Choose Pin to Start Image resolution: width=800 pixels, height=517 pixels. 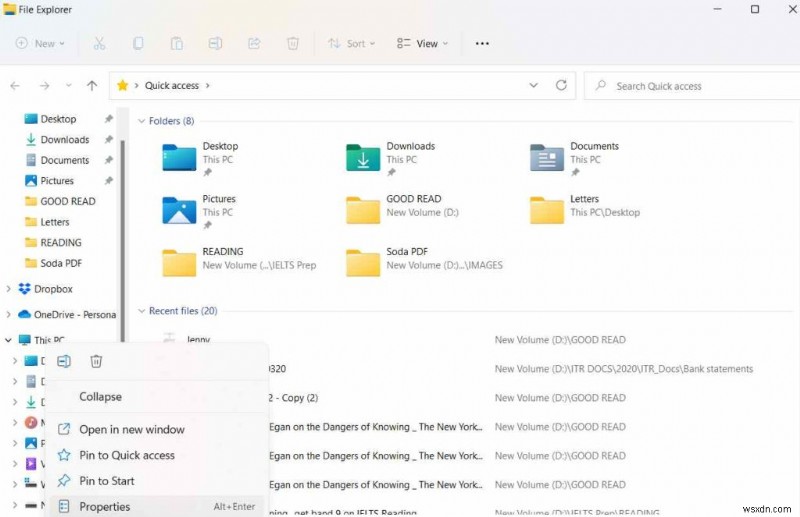click(107, 481)
